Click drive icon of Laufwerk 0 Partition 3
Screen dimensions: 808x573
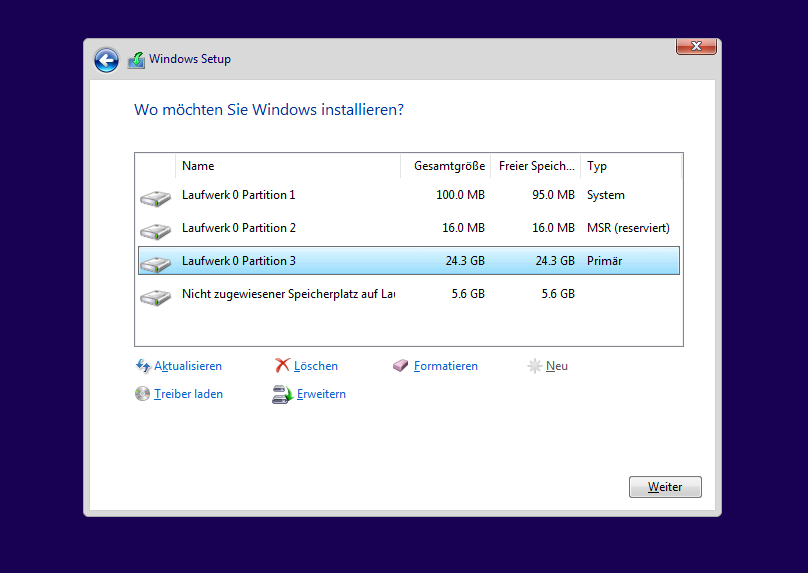point(156,264)
